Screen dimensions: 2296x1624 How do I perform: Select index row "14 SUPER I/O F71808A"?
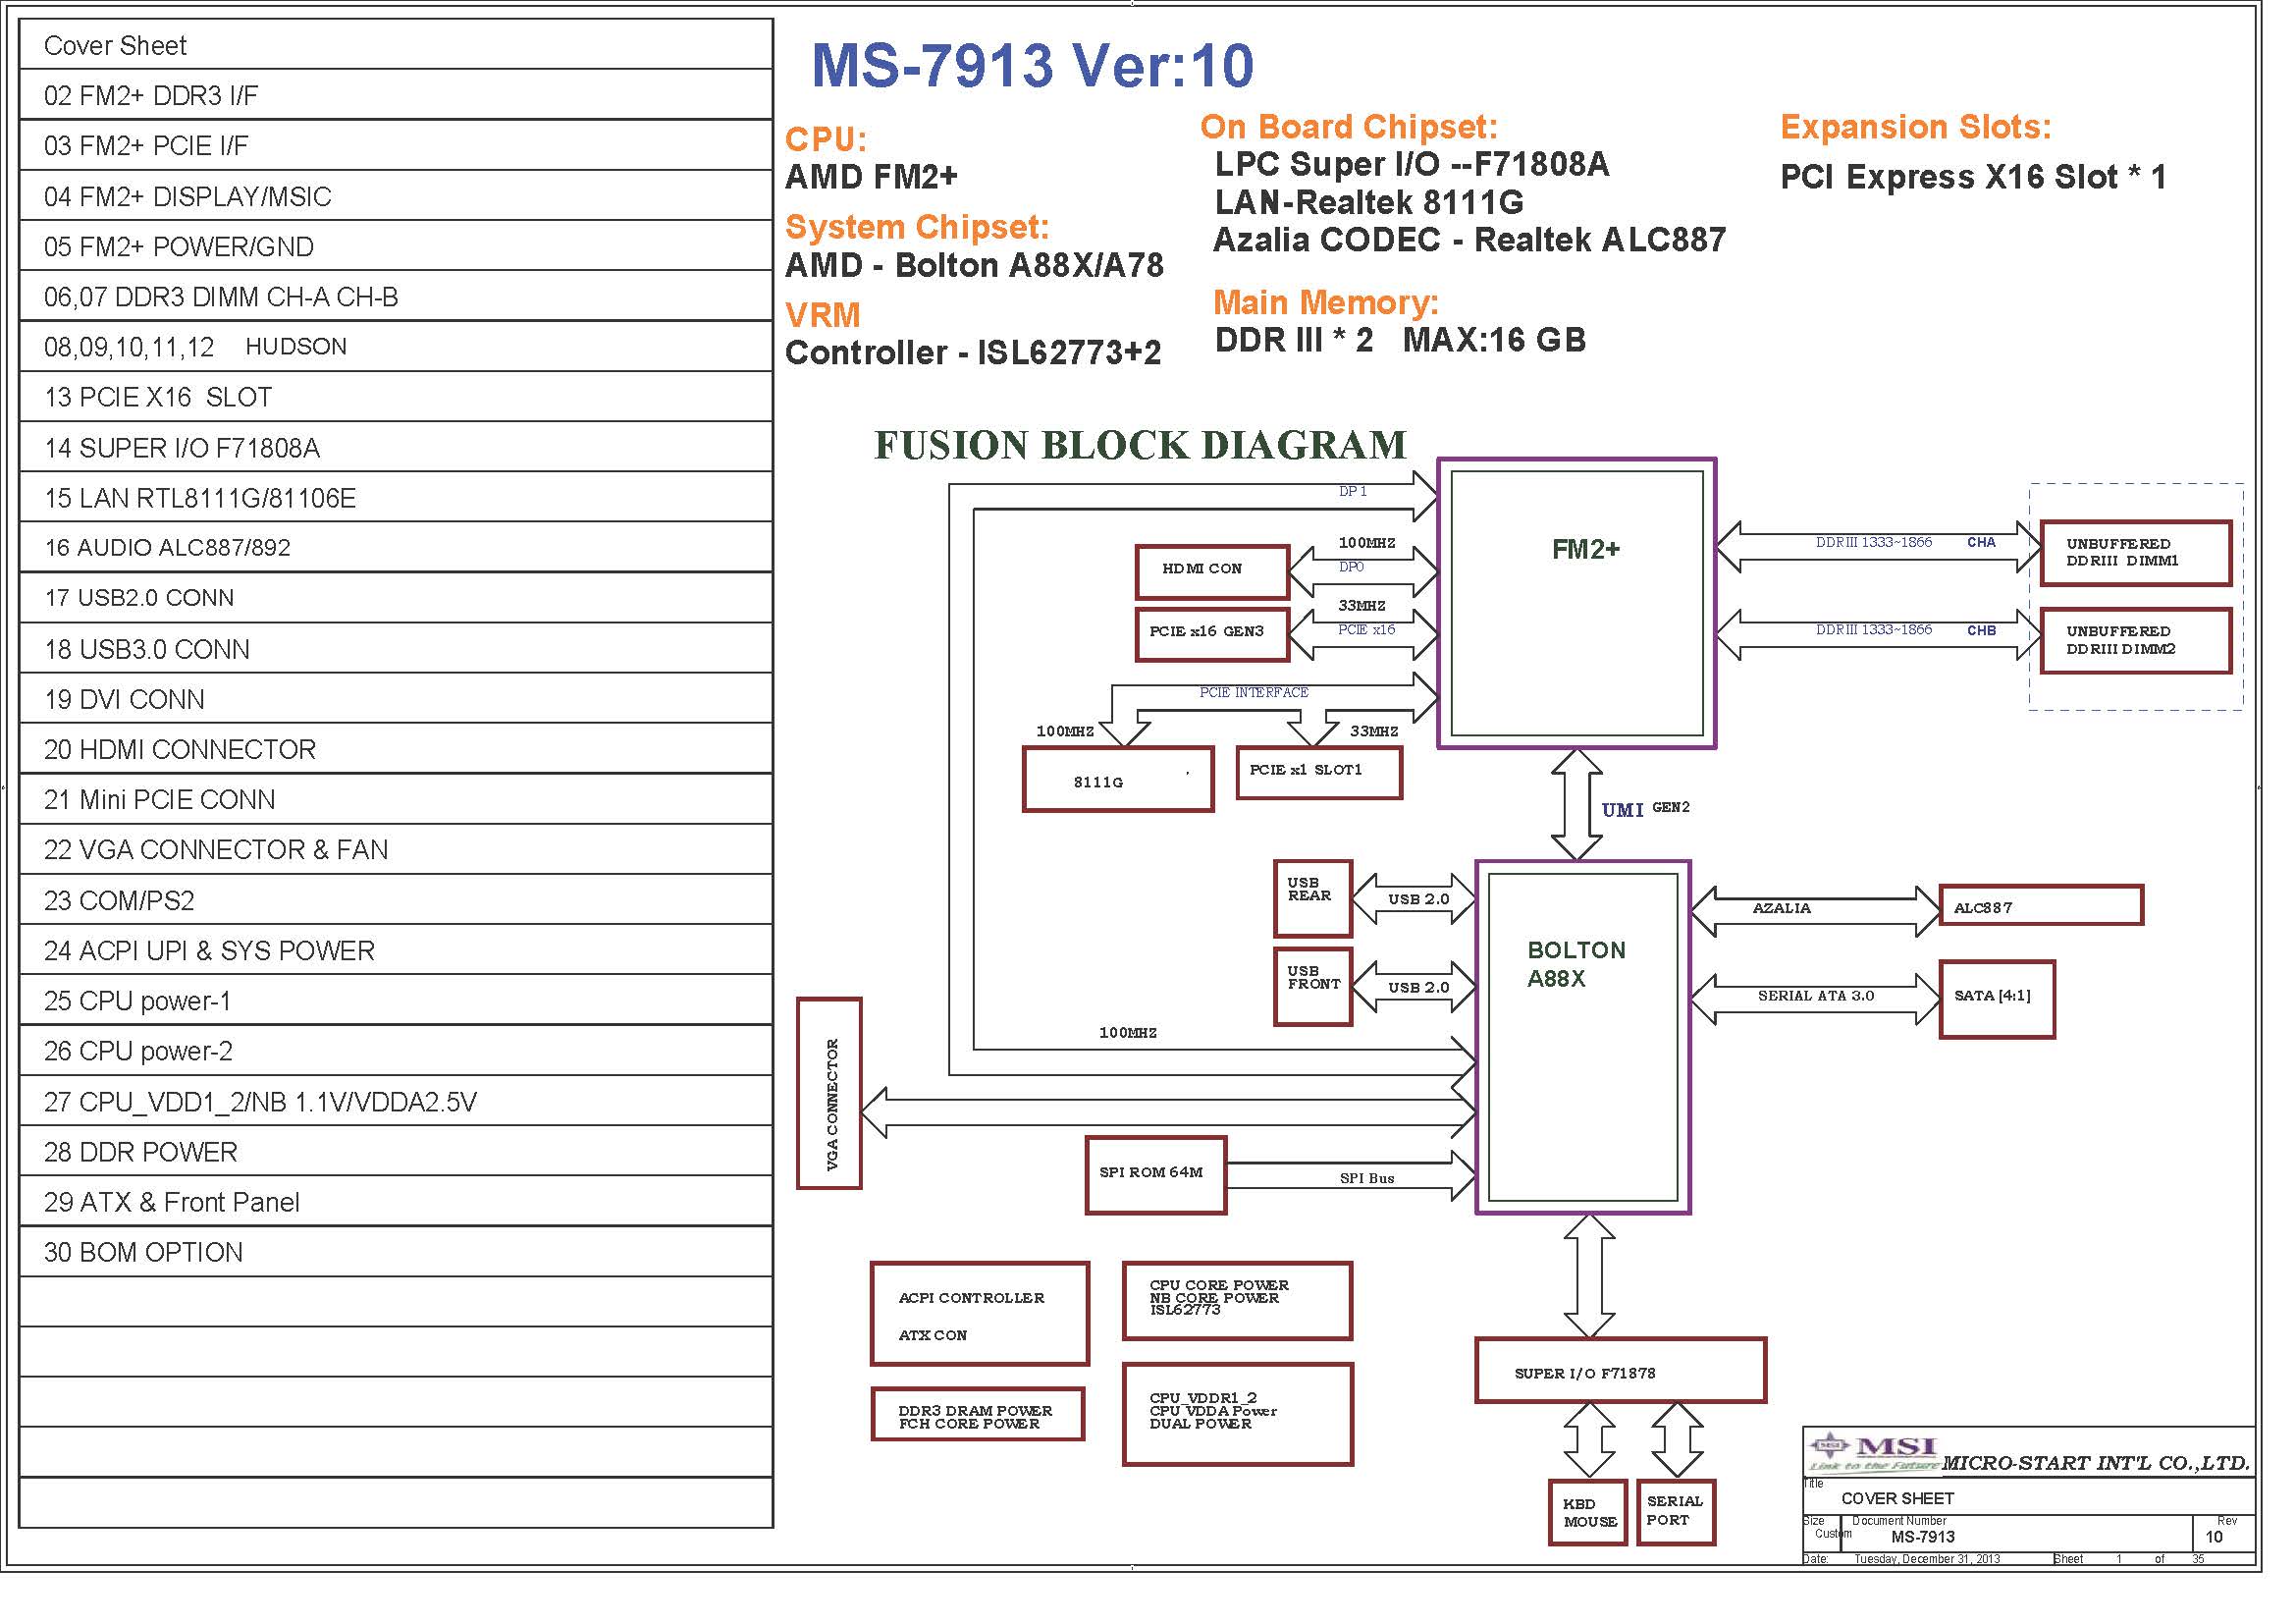tap(396, 447)
